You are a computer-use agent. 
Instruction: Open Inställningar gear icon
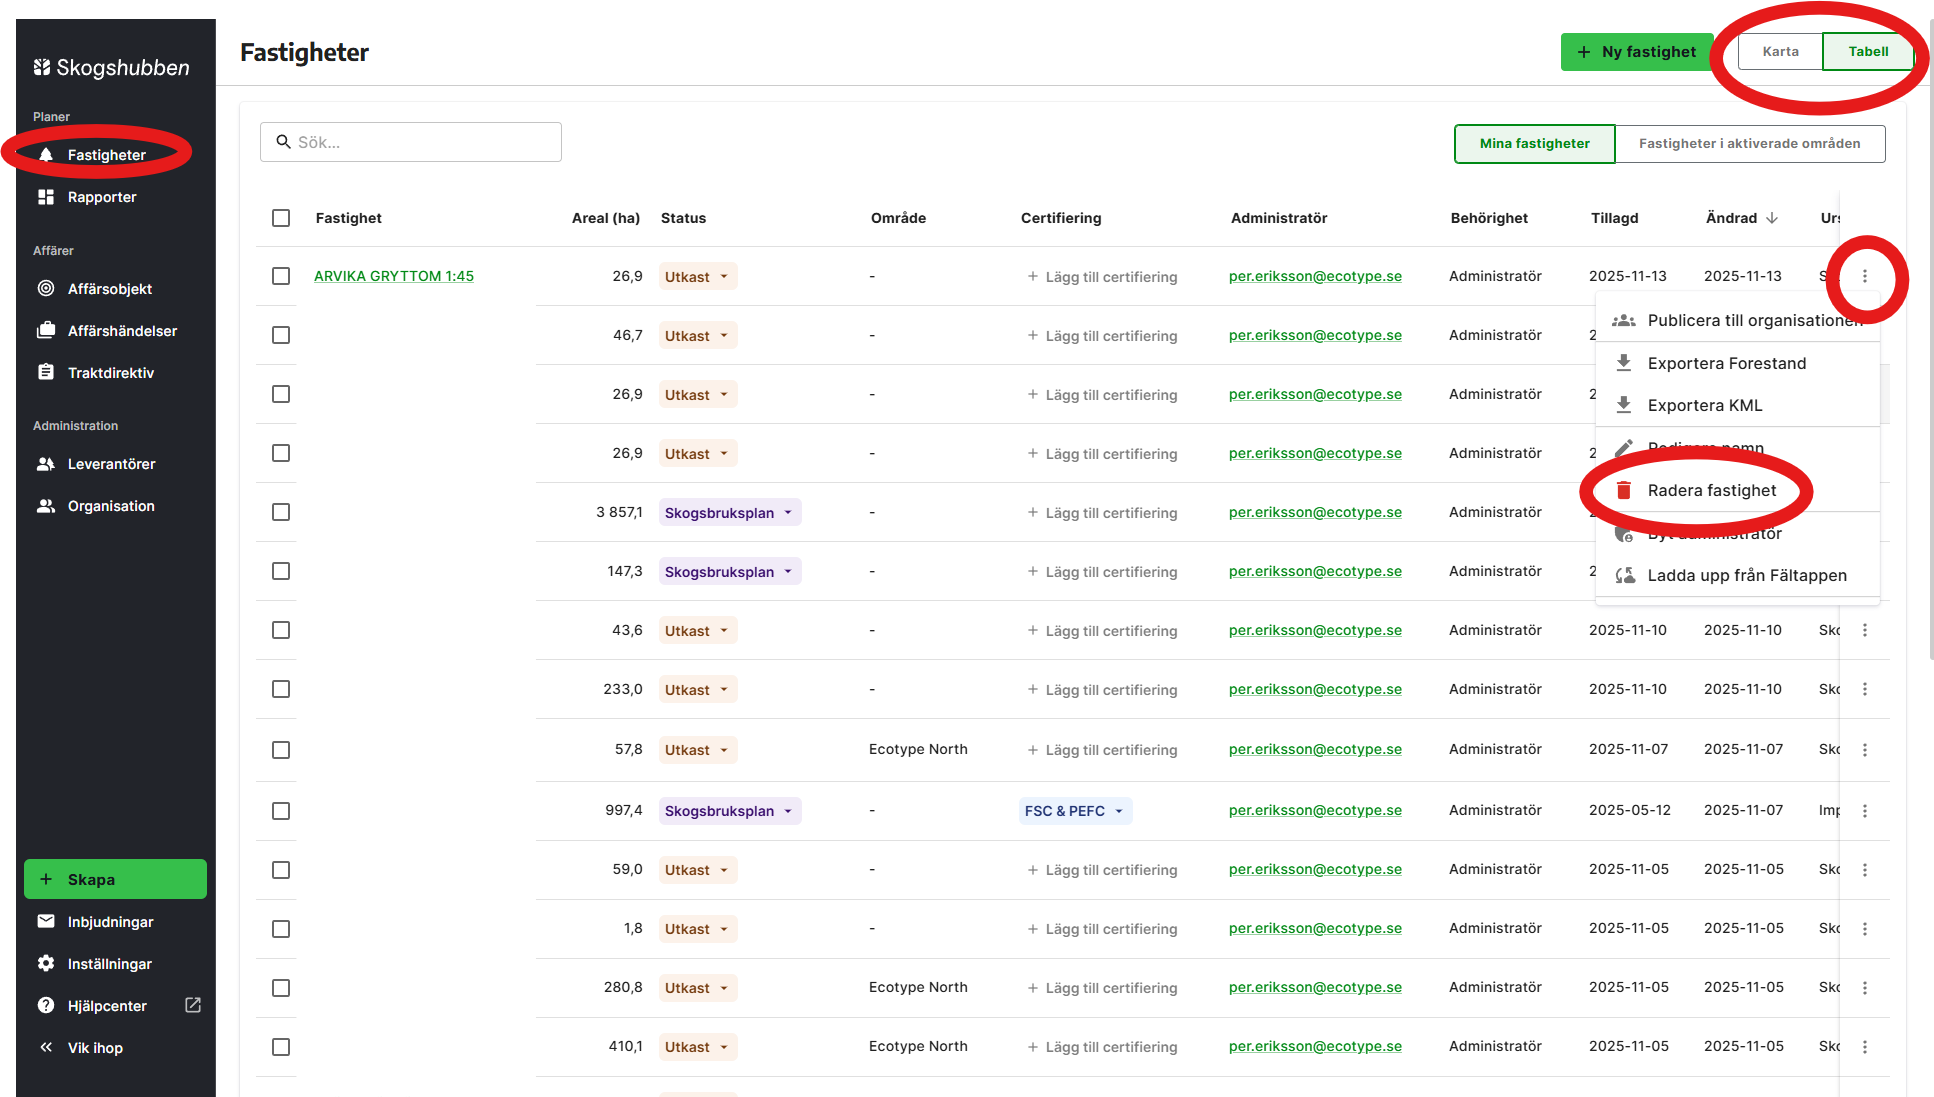46,964
